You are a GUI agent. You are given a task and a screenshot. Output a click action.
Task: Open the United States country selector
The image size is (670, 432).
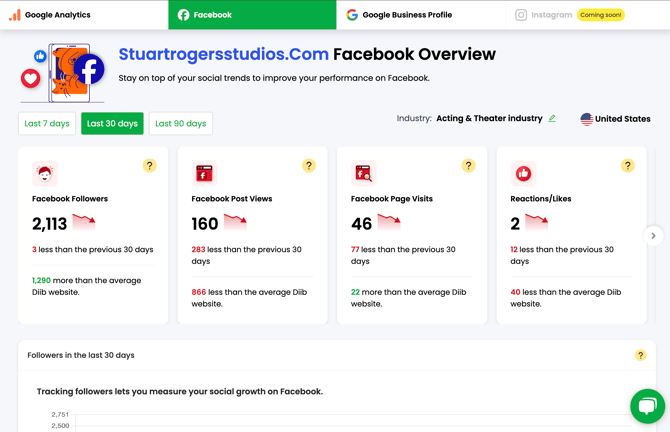615,119
